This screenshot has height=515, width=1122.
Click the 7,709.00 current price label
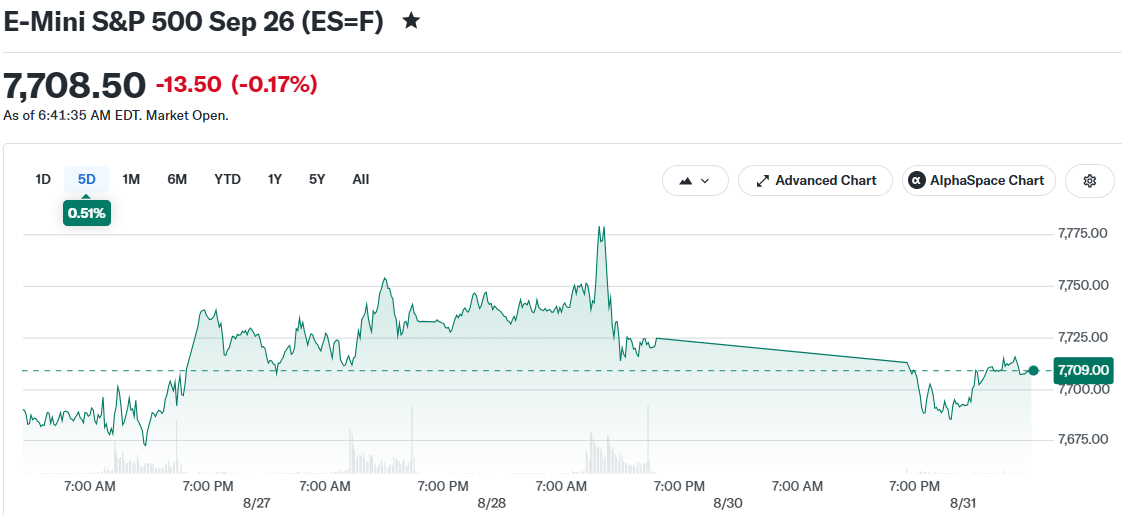(1083, 371)
